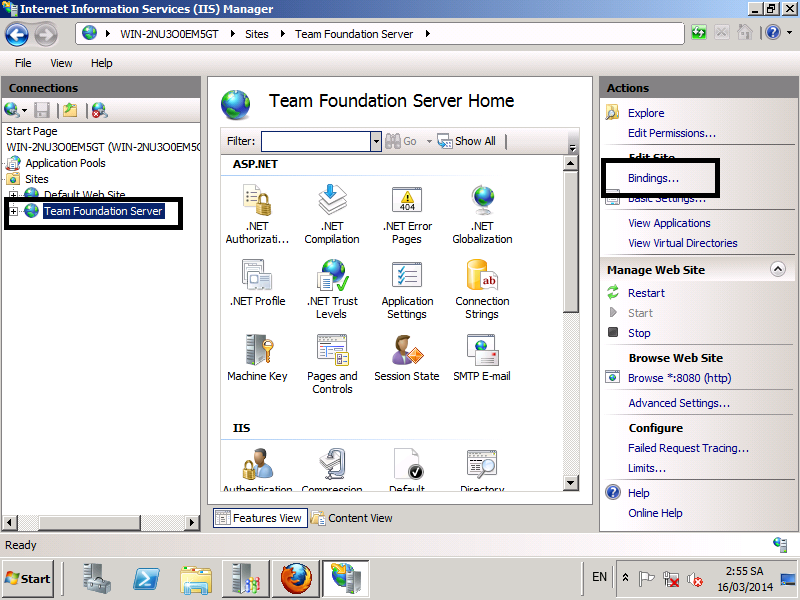Click View Virtual Directories link
Screen dimensions: 800x600
(683, 243)
